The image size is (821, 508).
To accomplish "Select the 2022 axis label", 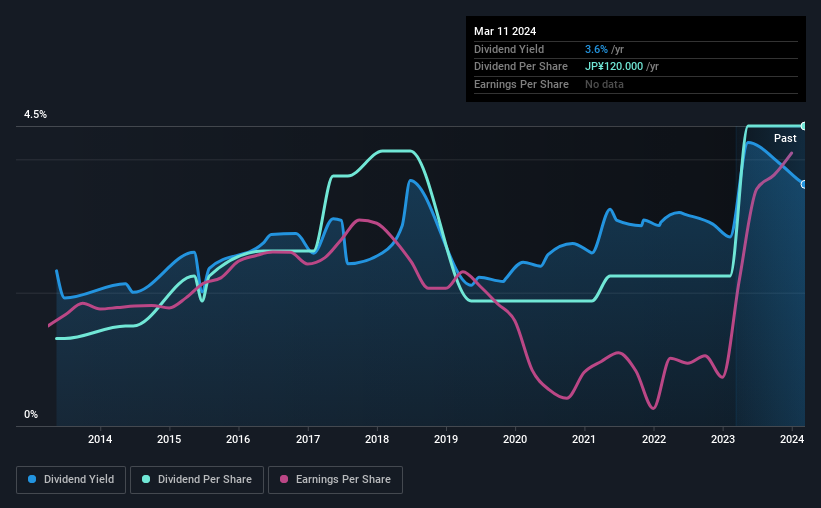I will 654,439.
